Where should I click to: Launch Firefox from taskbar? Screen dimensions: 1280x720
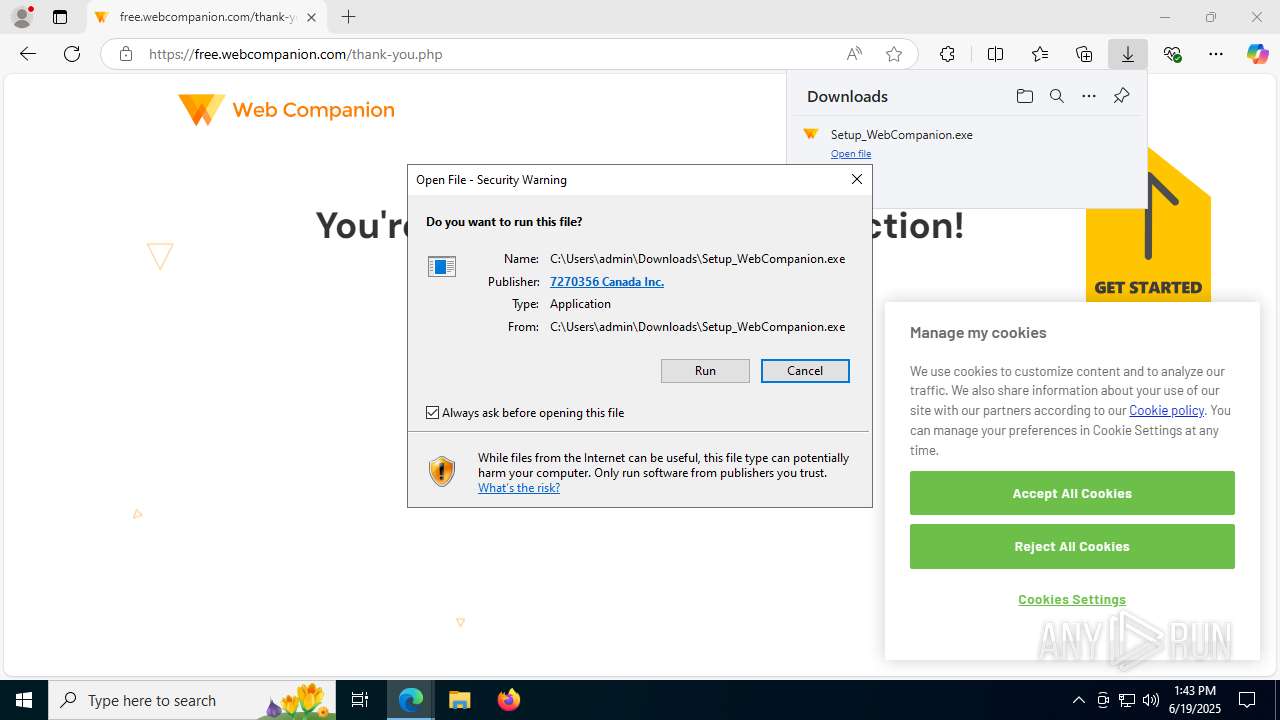click(509, 700)
